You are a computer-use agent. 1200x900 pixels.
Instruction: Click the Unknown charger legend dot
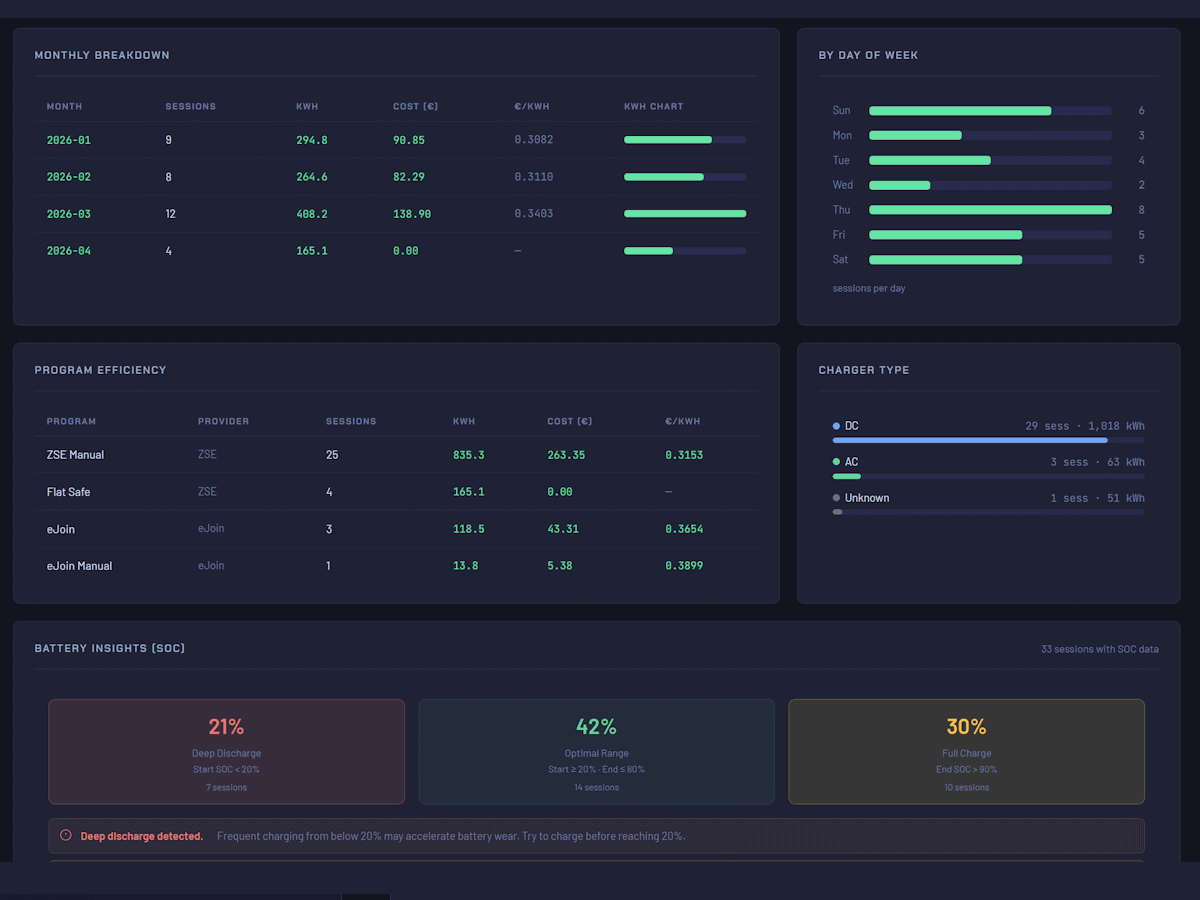coord(837,497)
